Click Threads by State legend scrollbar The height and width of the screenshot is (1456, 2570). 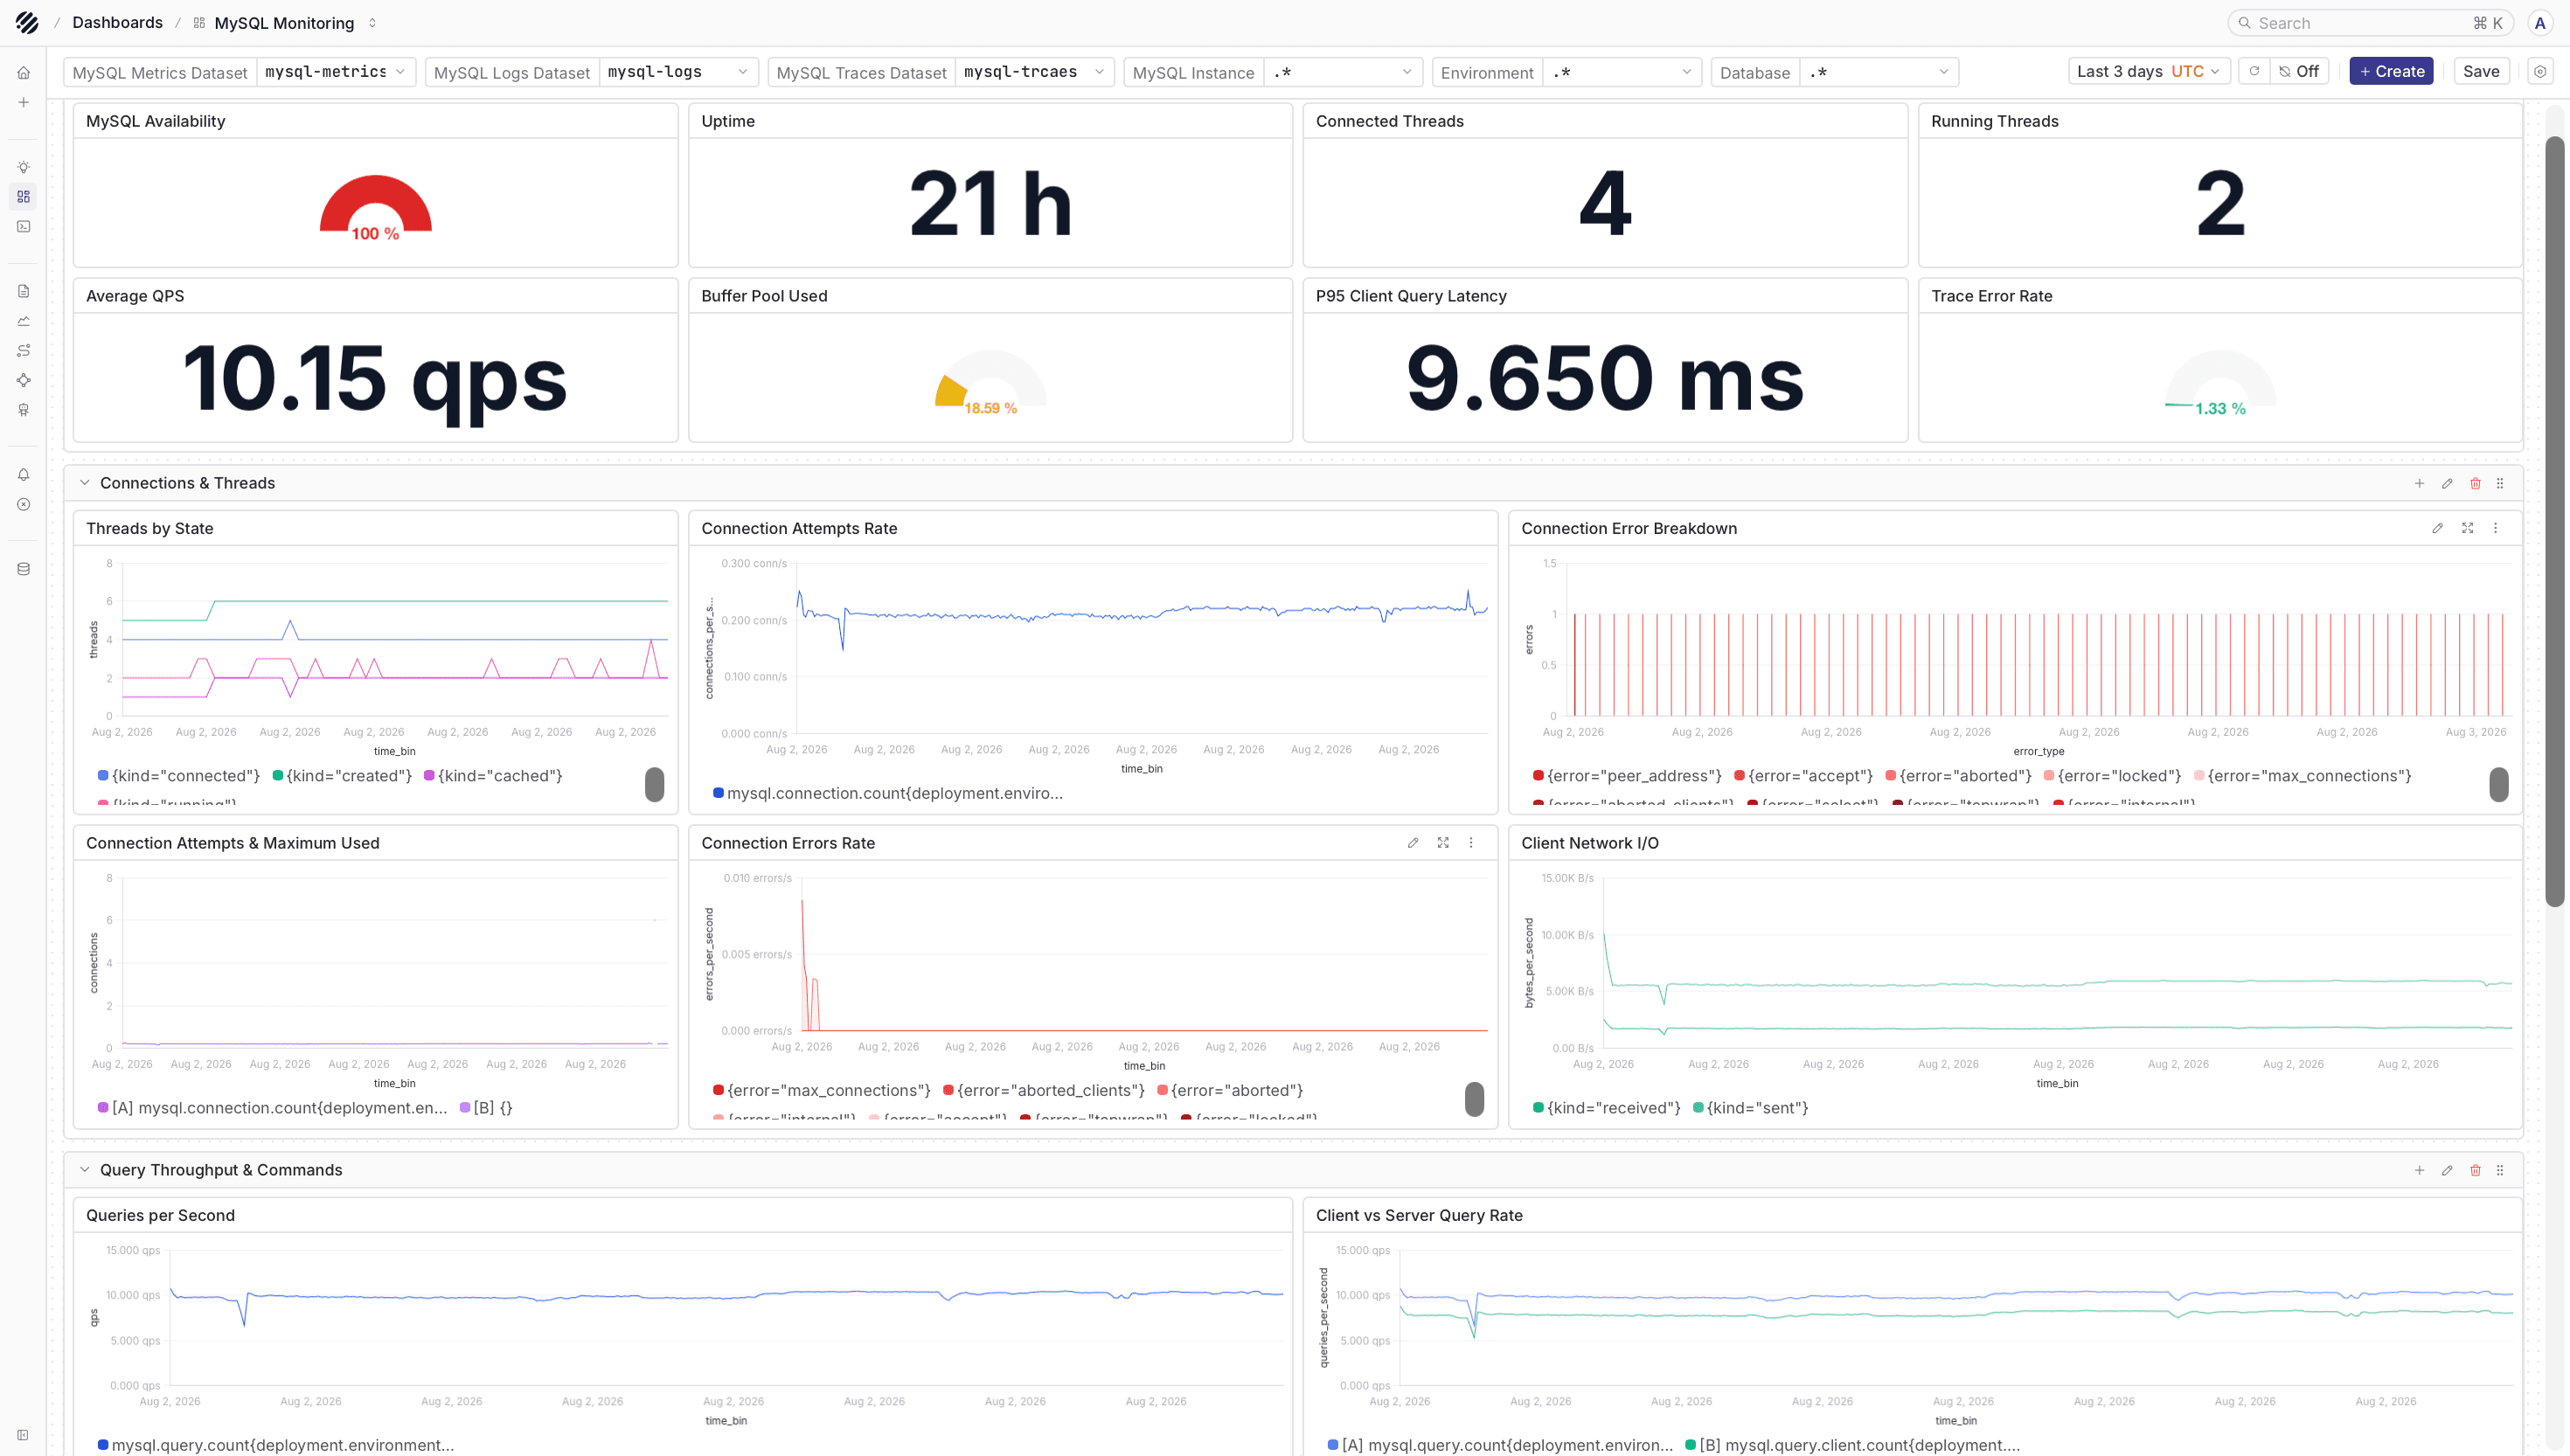pos(655,785)
